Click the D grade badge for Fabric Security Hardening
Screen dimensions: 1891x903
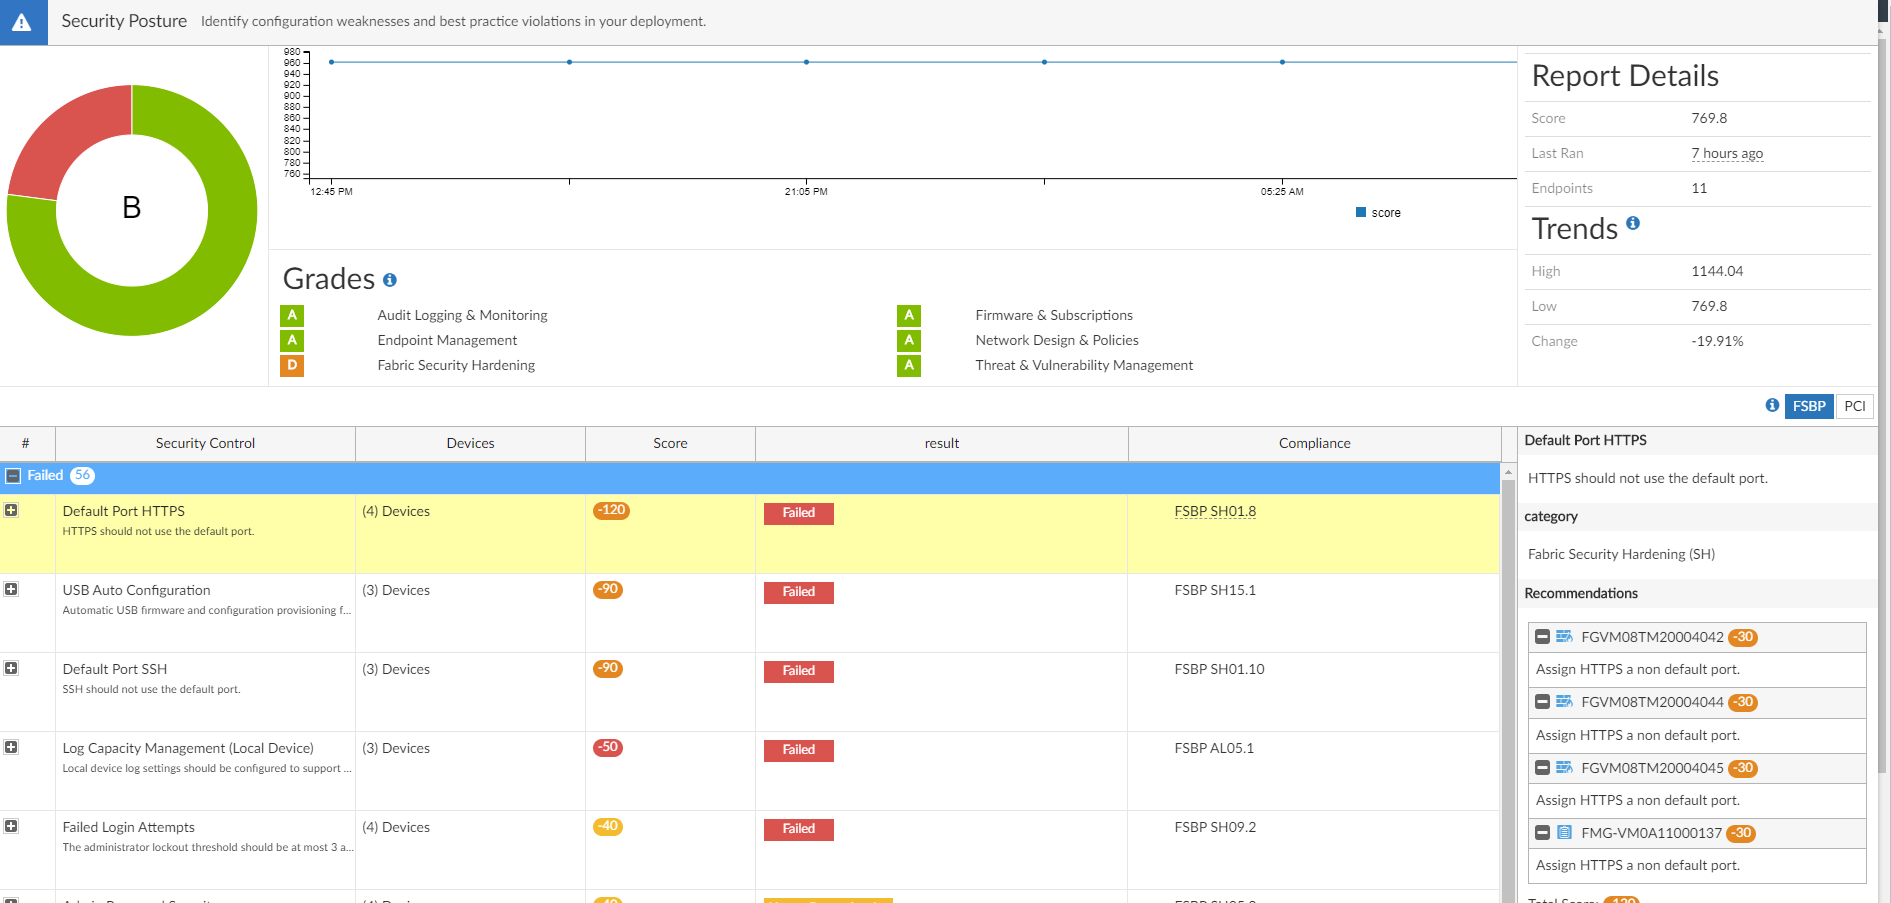pos(292,365)
